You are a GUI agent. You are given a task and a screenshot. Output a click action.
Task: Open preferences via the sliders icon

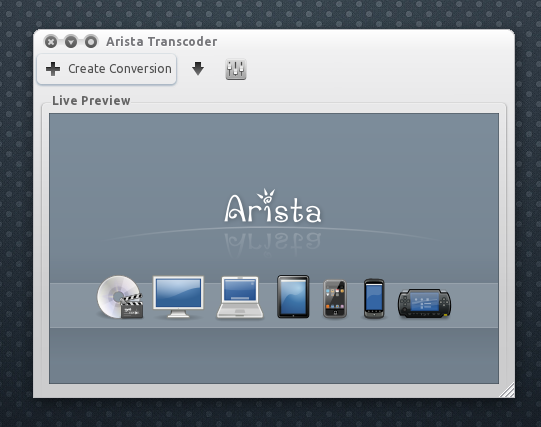click(236, 69)
